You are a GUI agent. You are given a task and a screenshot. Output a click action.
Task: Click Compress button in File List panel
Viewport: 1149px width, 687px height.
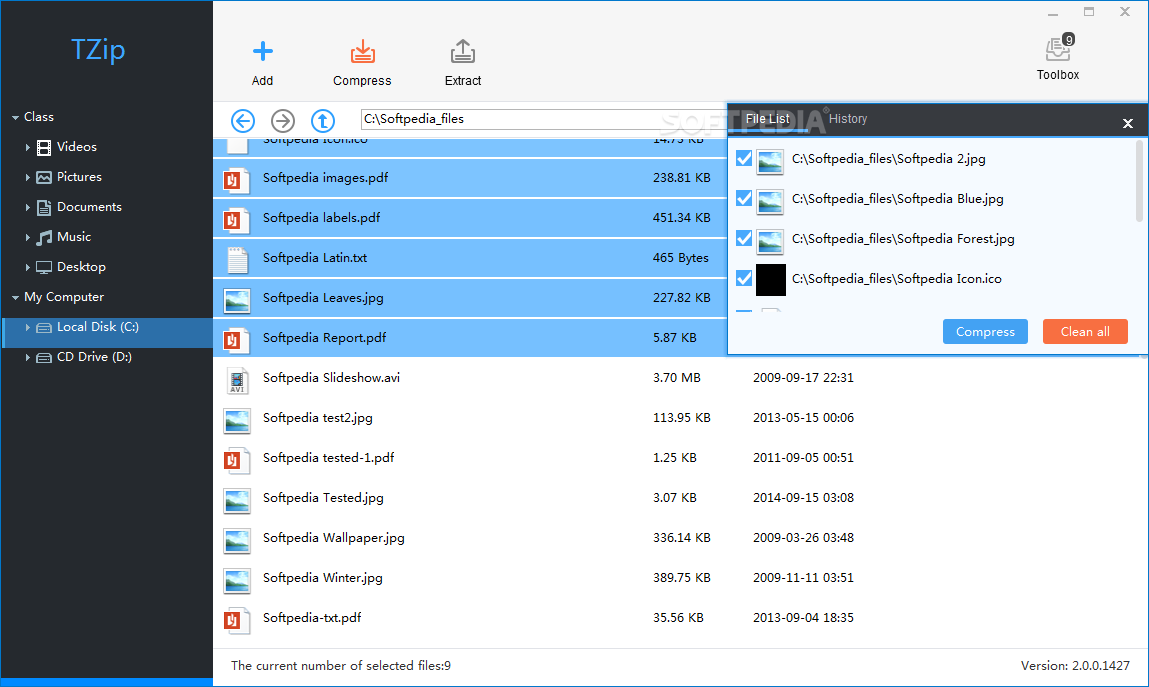(985, 332)
